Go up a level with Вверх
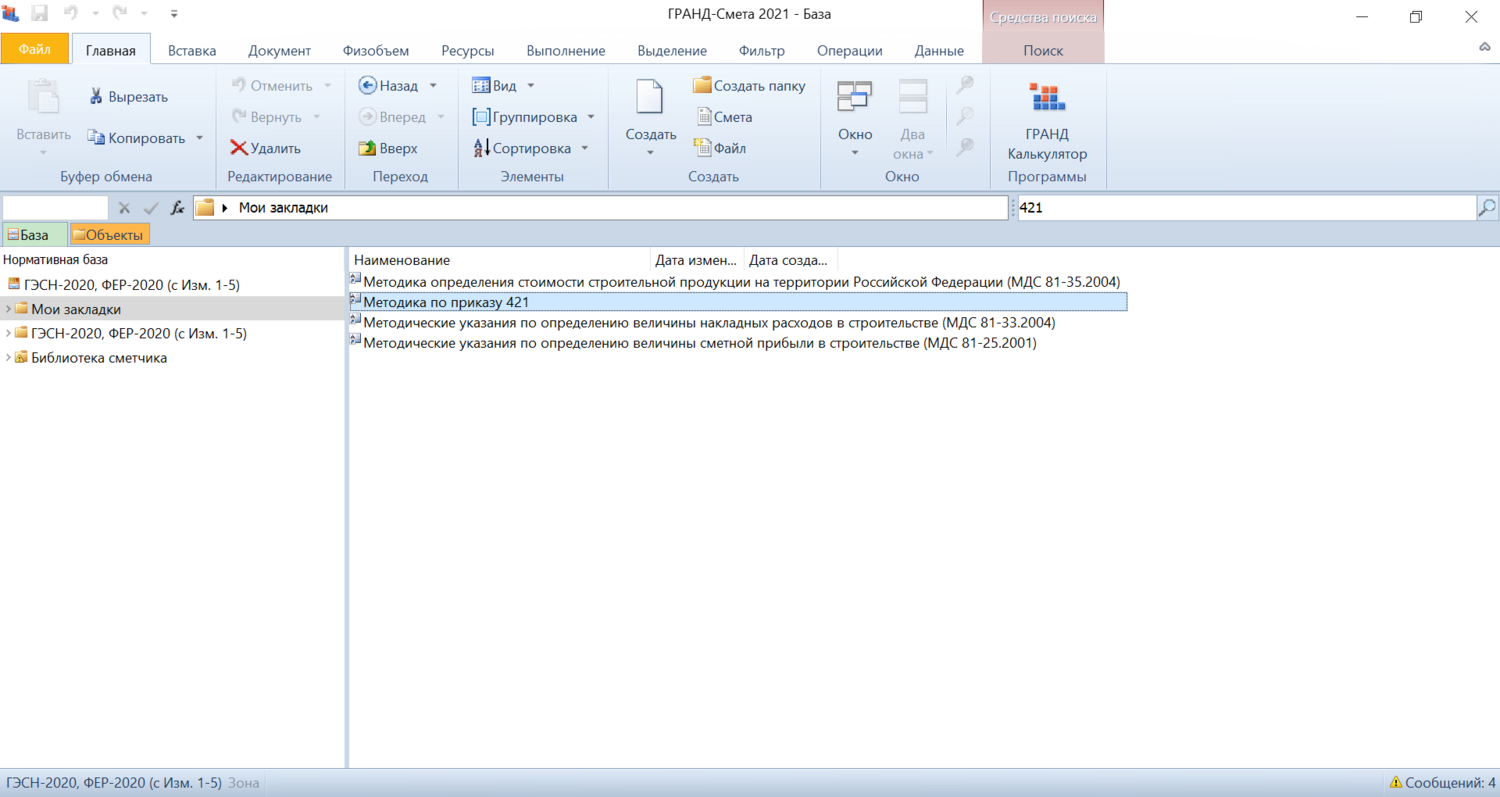The height and width of the screenshot is (797, 1500). (388, 148)
